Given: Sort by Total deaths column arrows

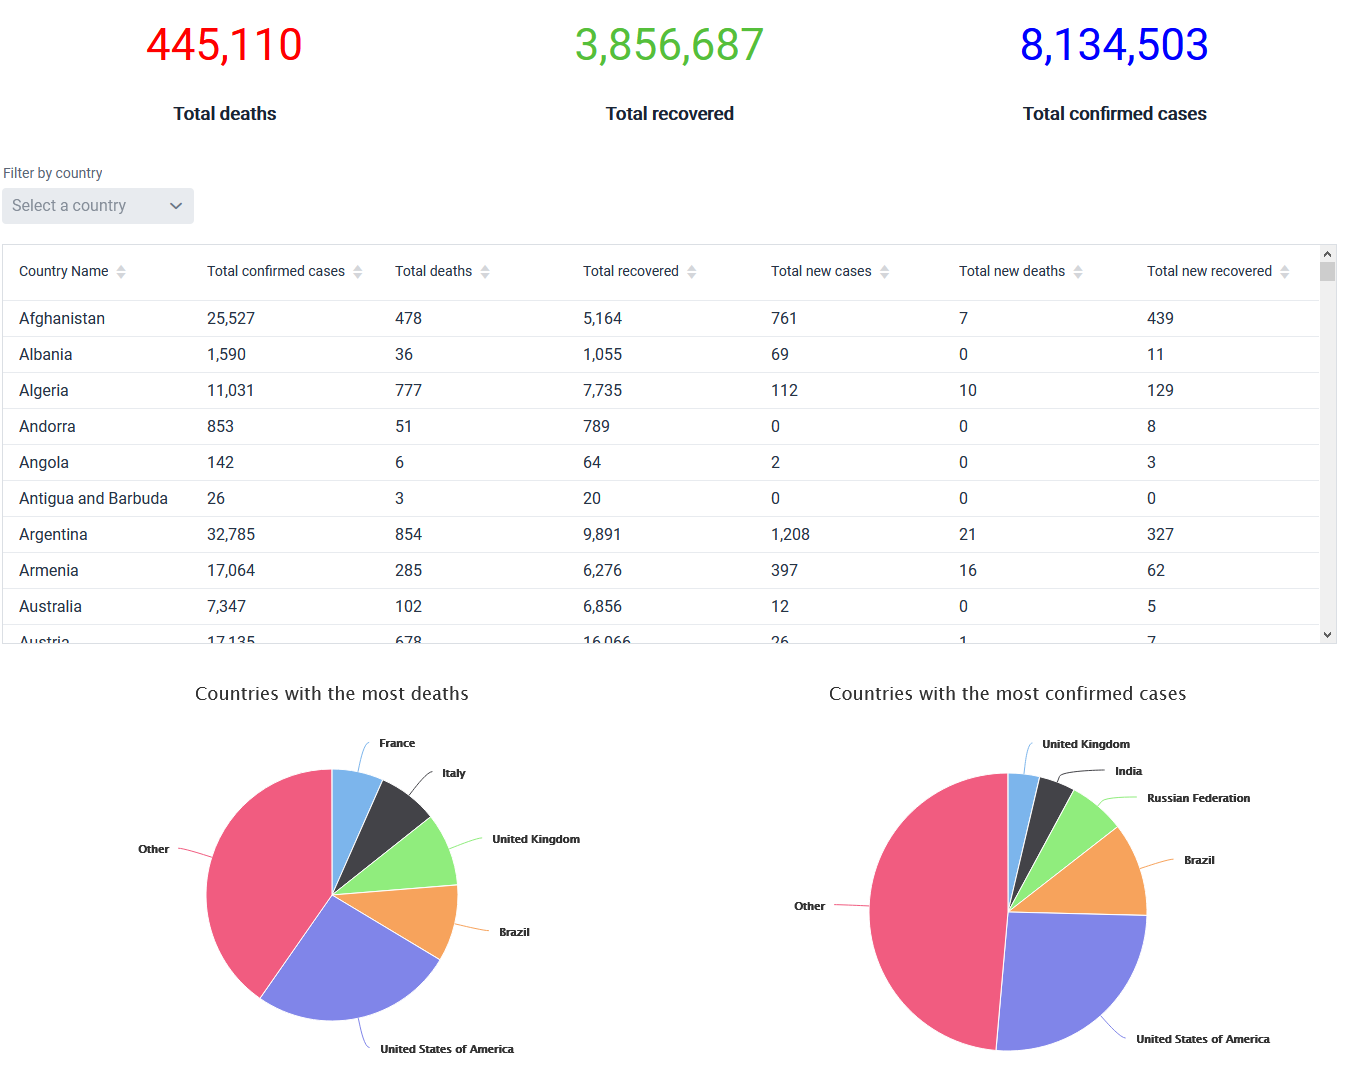Looking at the screenshot, I should (x=485, y=272).
